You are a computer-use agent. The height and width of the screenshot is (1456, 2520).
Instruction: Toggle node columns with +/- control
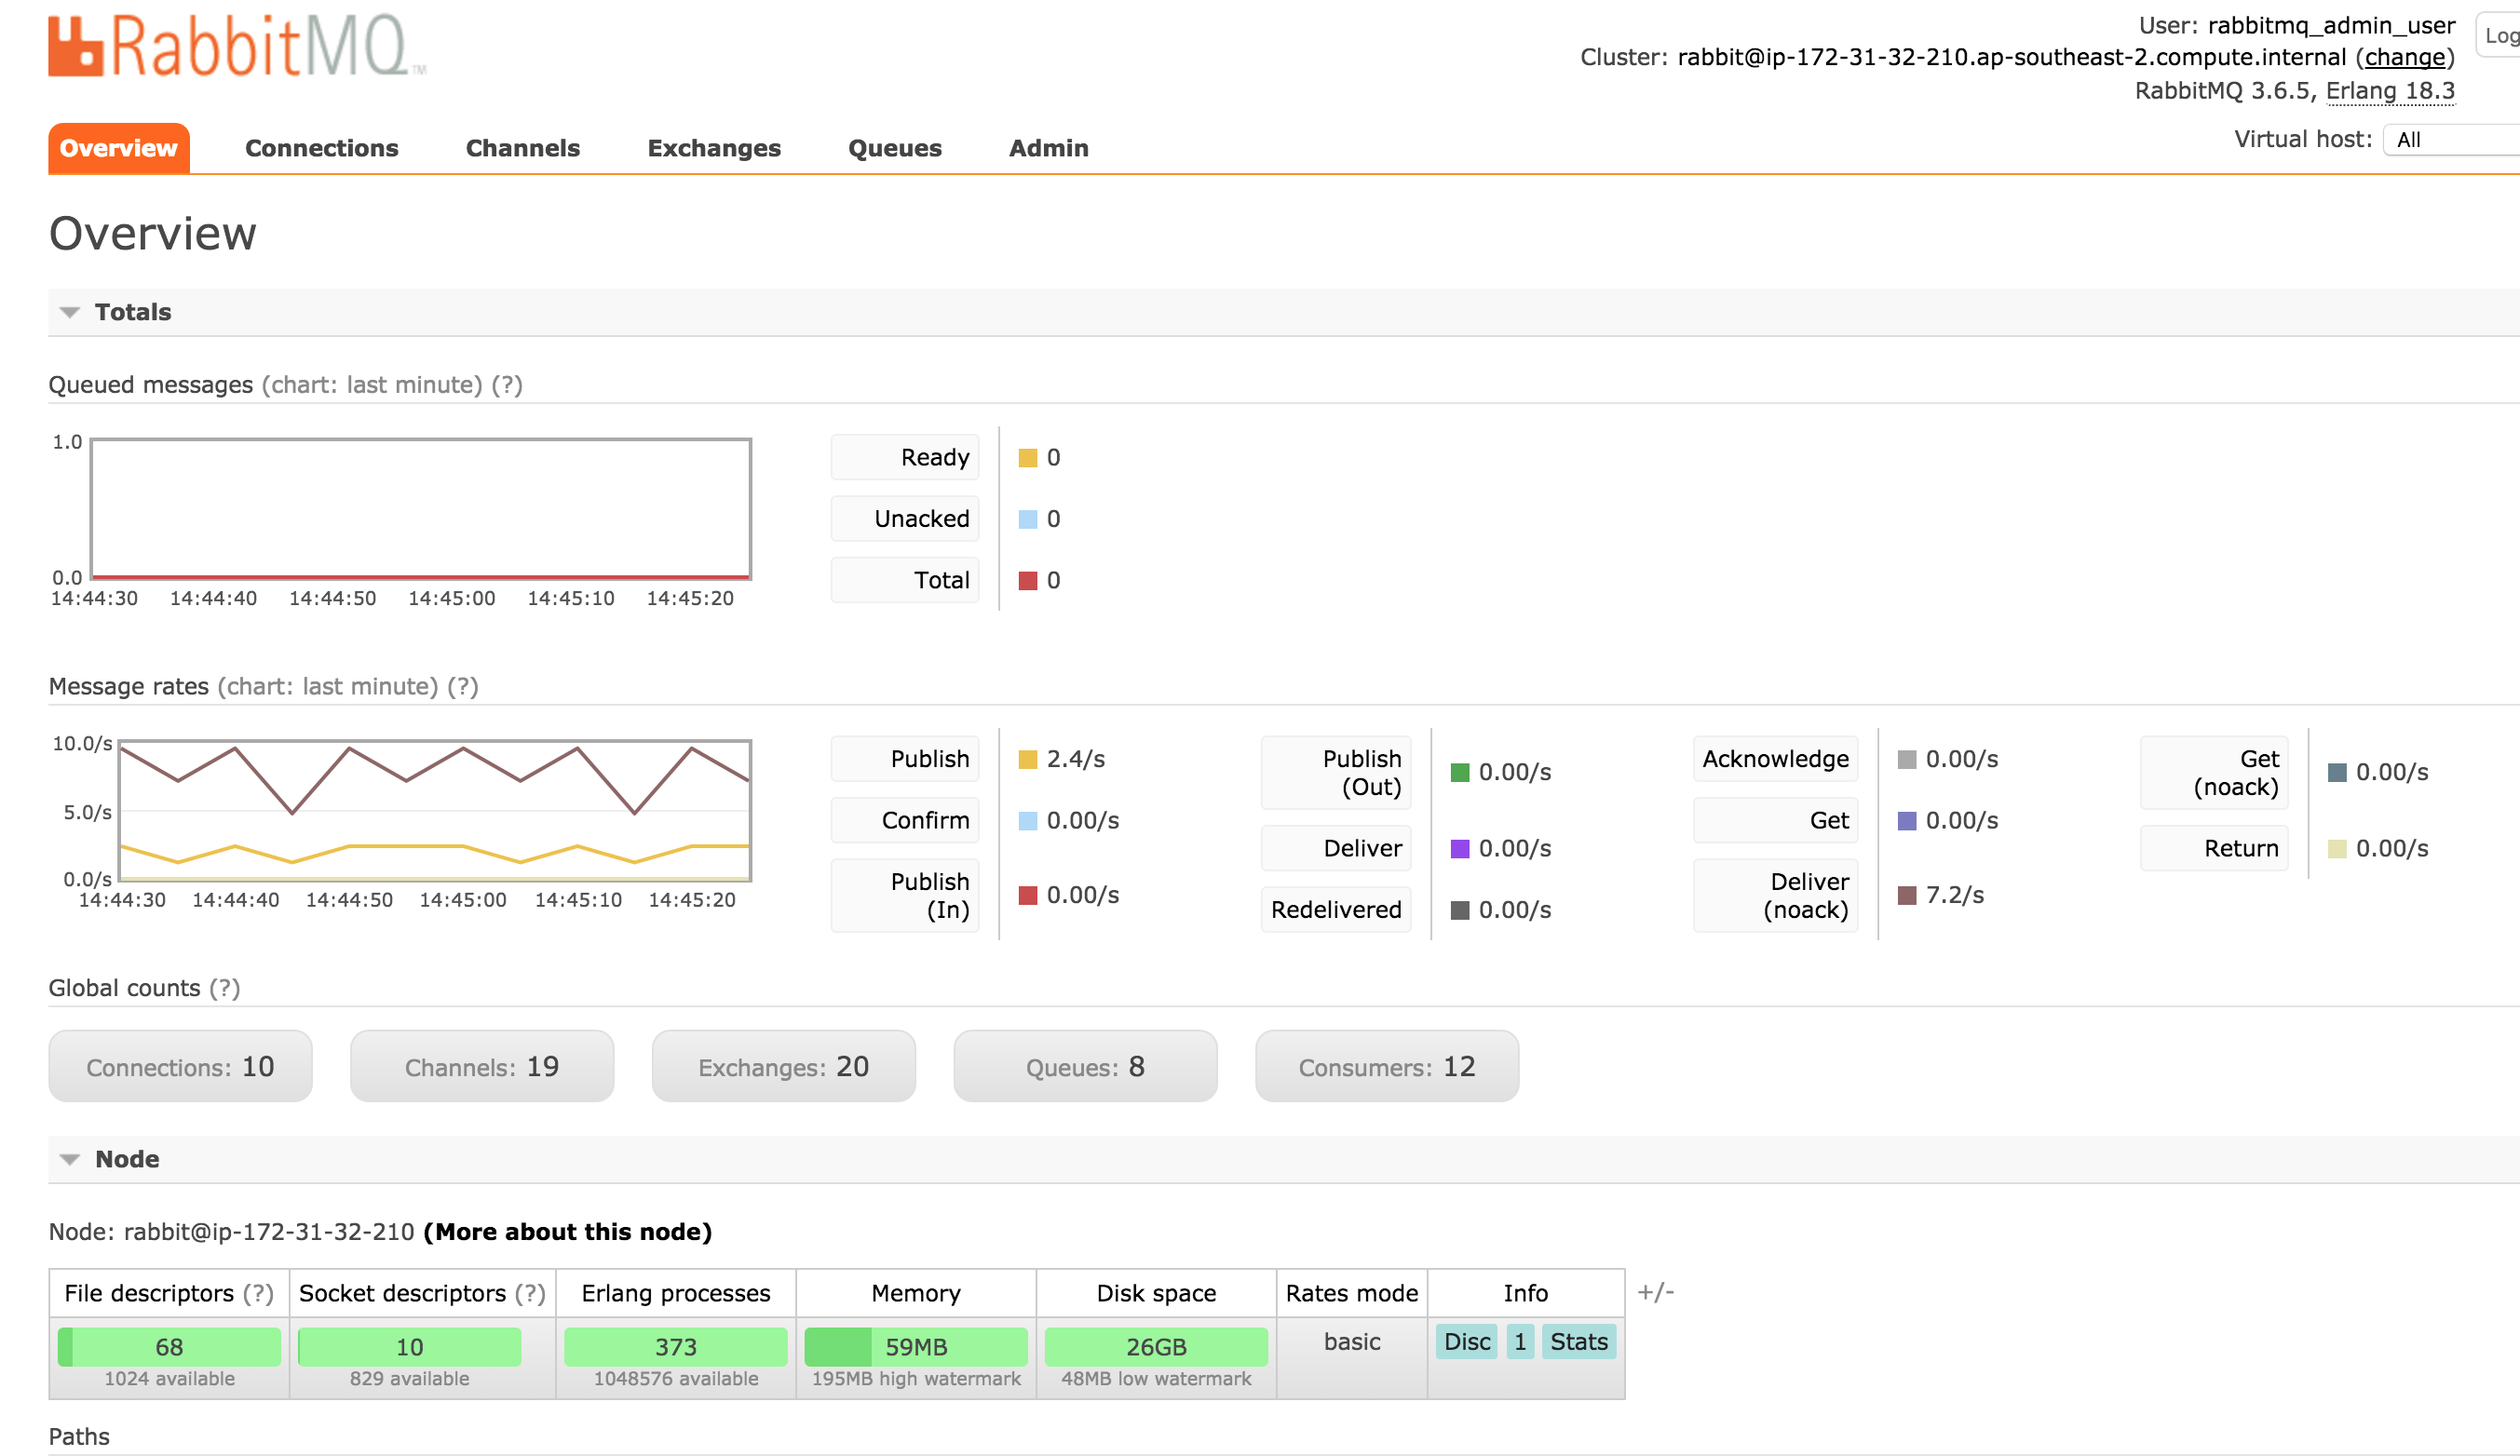point(1655,1292)
